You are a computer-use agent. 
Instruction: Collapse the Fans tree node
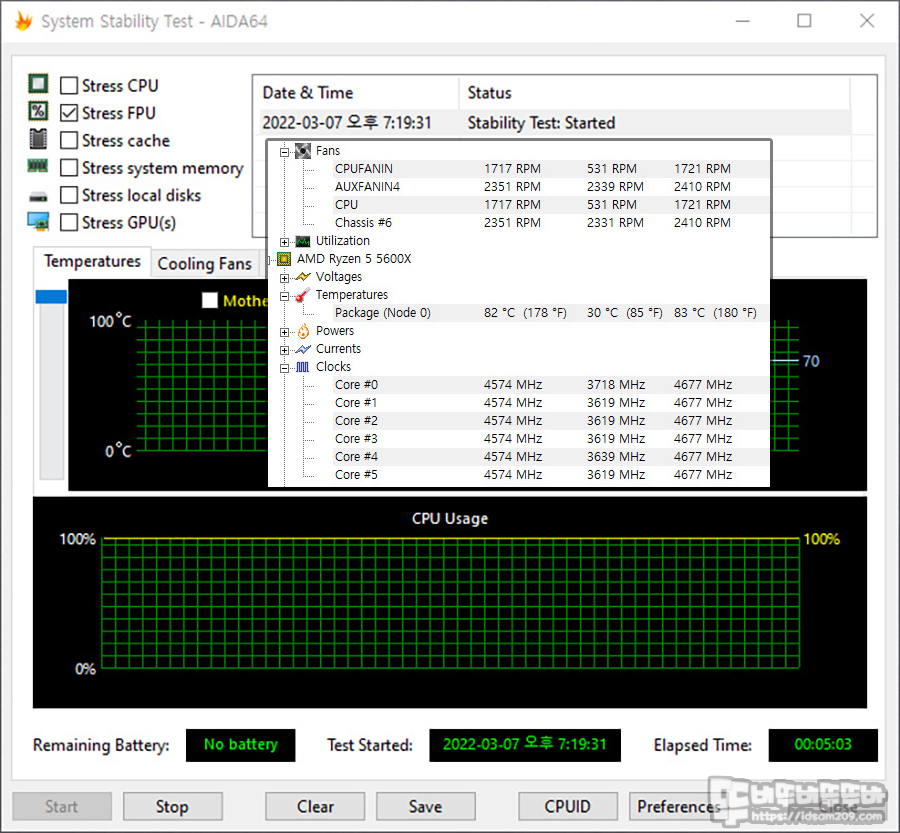point(284,153)
